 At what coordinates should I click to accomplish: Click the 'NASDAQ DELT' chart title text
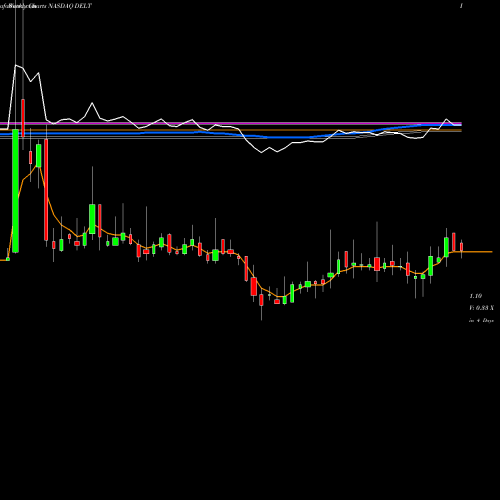pyautogui.click(x=69, y=6)
